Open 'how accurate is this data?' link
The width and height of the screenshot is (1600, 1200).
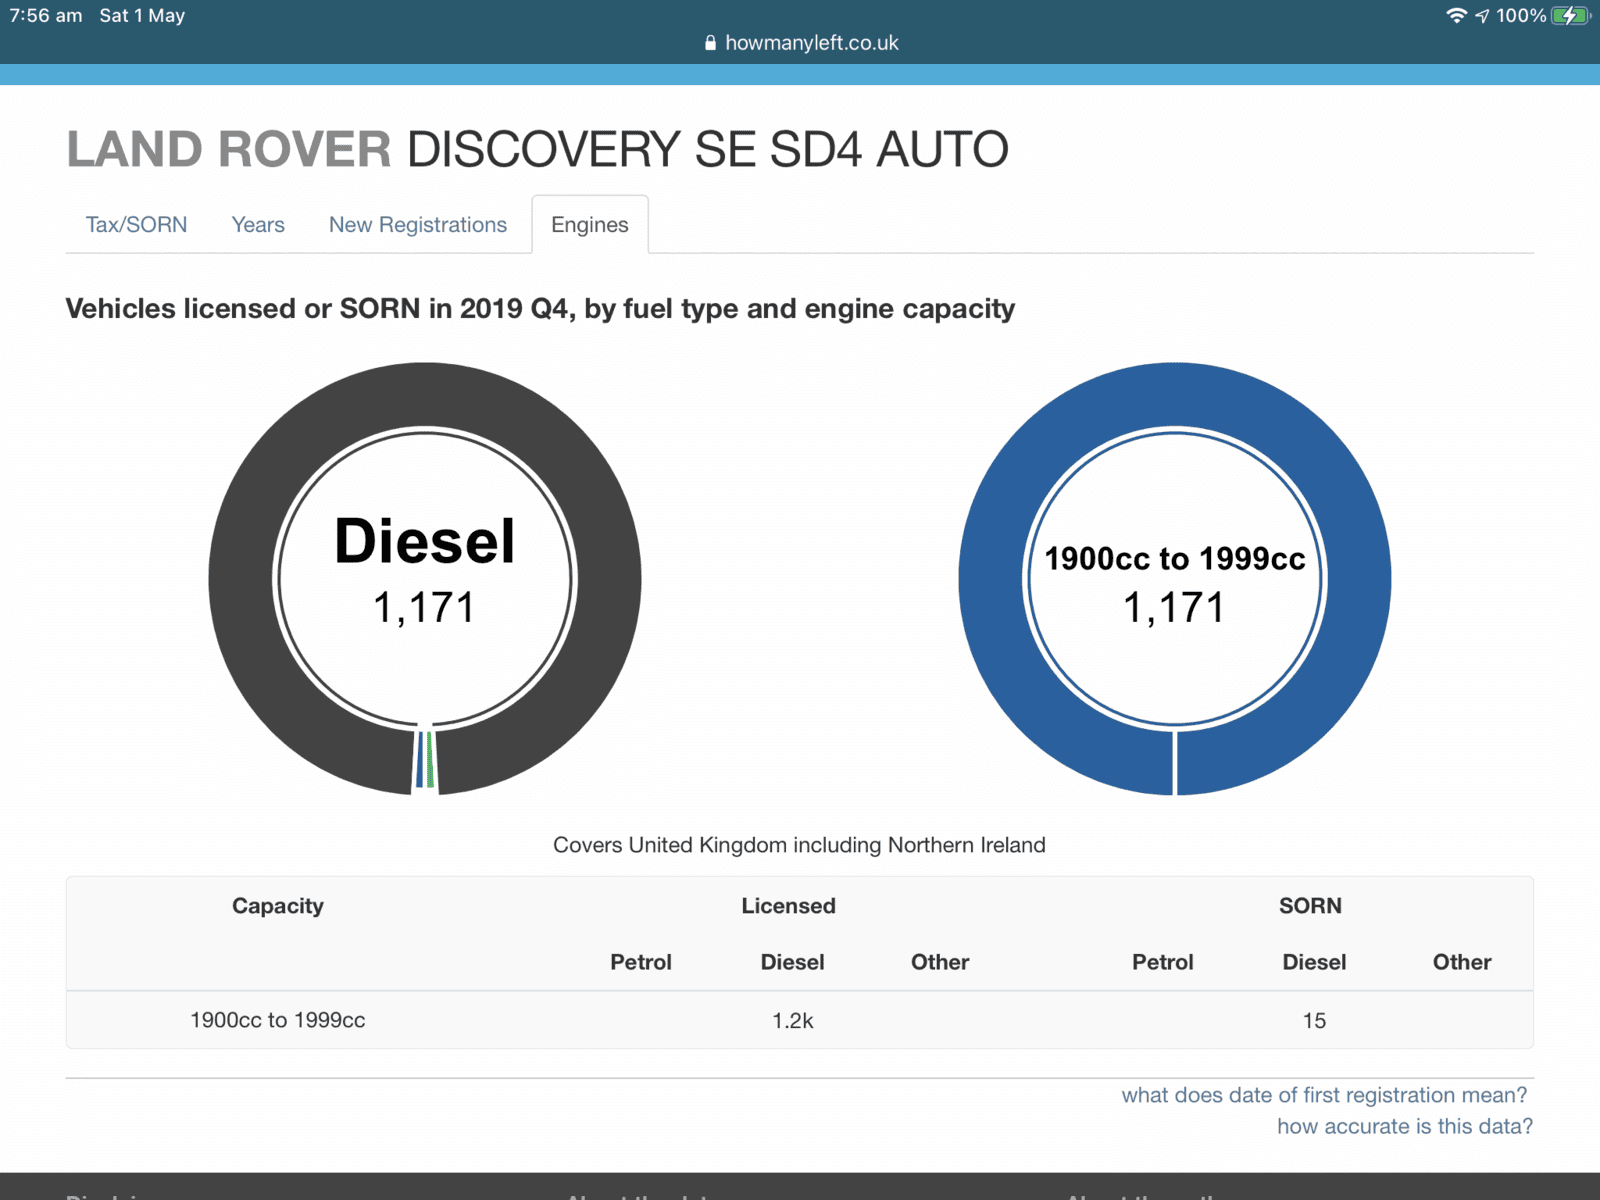tap(1405, 1126)
